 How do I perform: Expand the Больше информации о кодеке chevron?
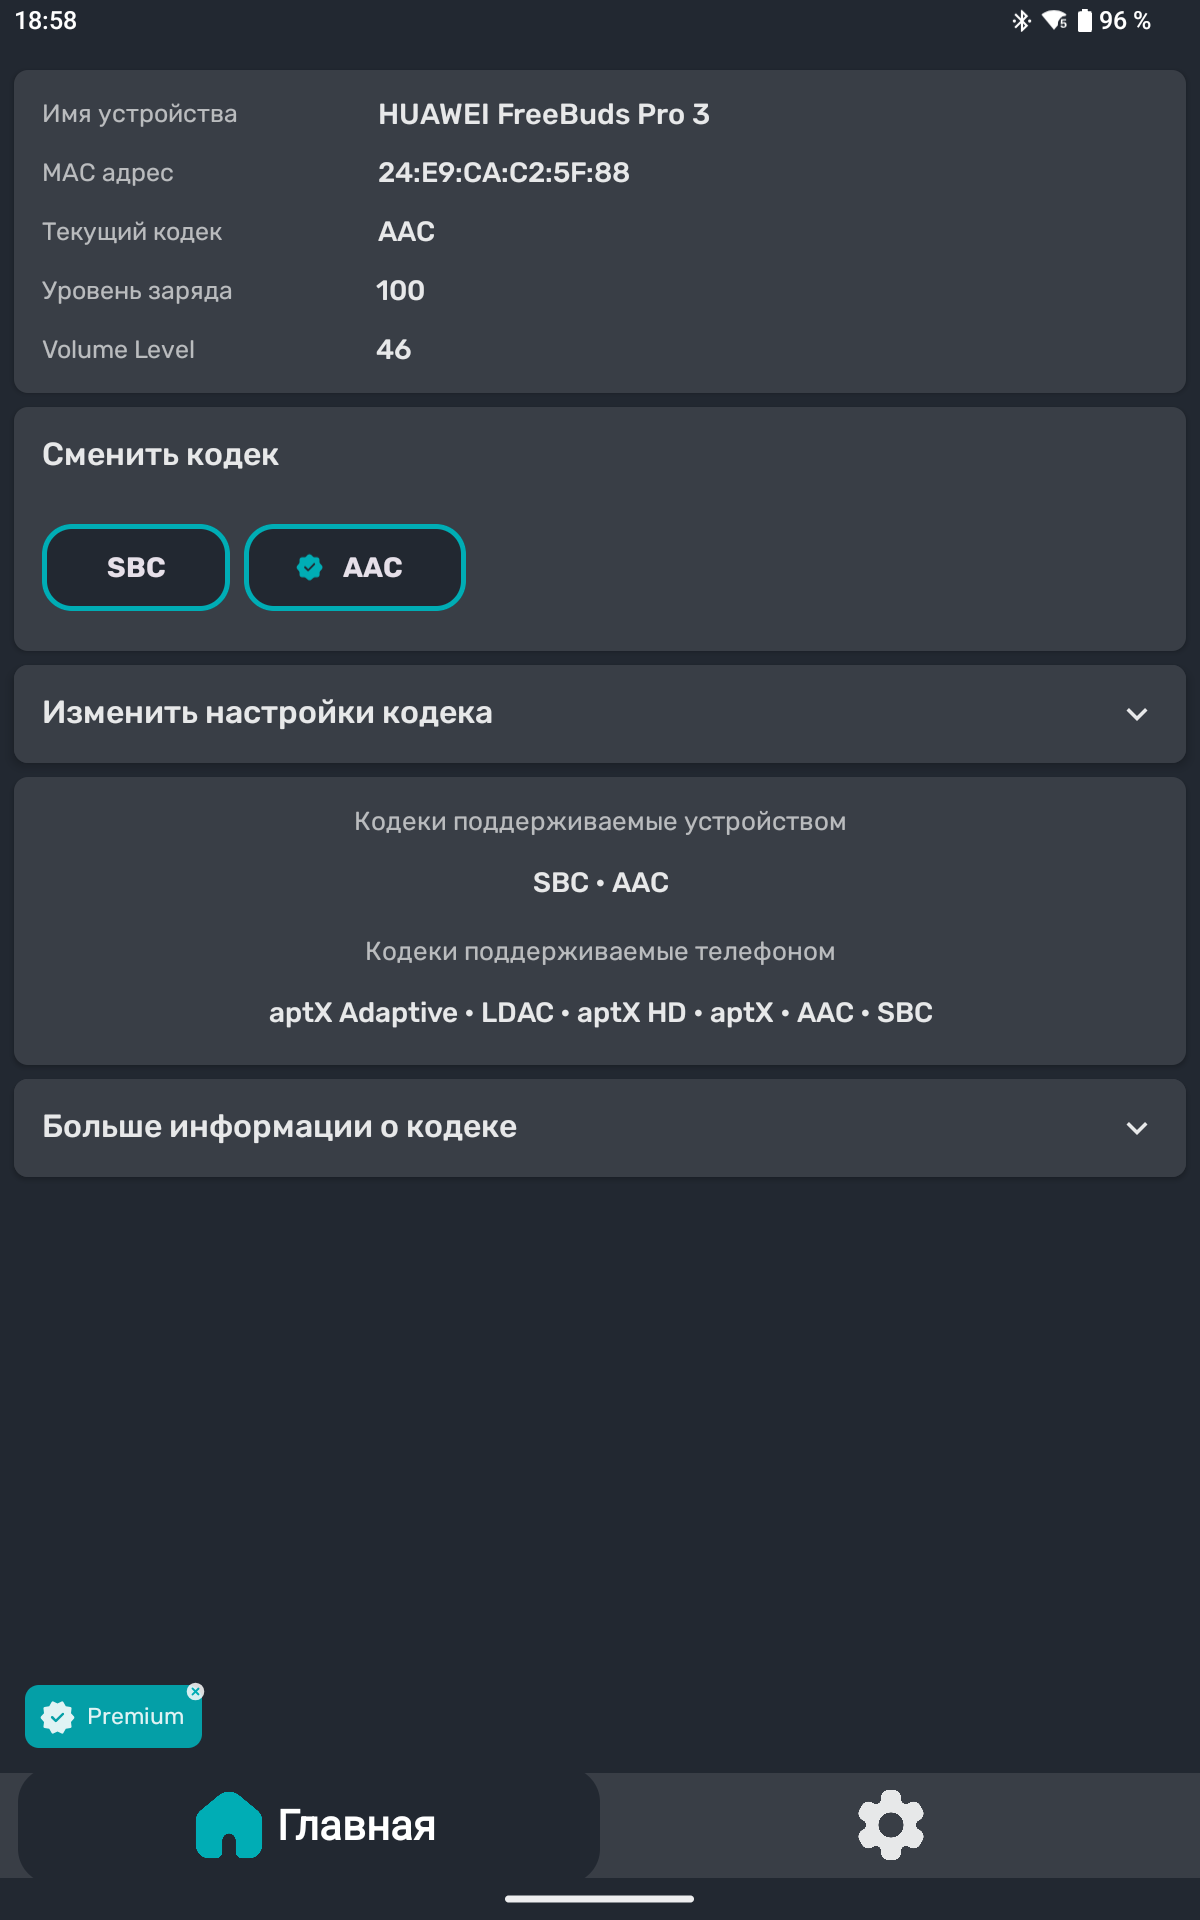pos(1136,1128)
